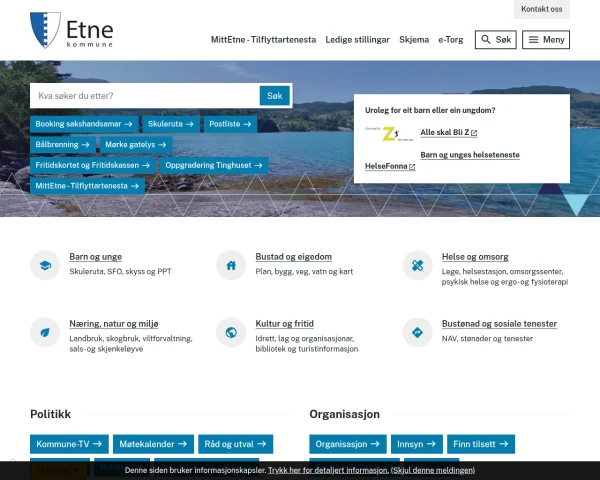Click the Alle skal Bli Z logo
This screenshot has width=600, height=480.
[383, 132]
